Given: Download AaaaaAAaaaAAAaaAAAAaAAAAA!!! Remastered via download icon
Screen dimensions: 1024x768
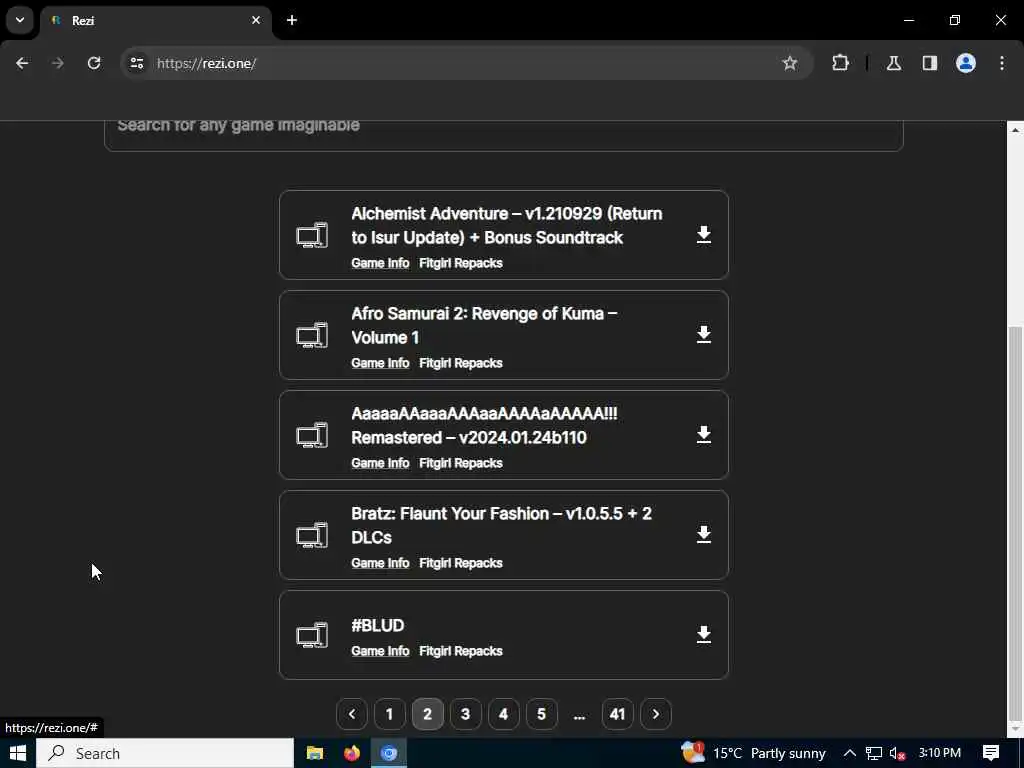Looking at the screenshot, I should tap(703, 434).
